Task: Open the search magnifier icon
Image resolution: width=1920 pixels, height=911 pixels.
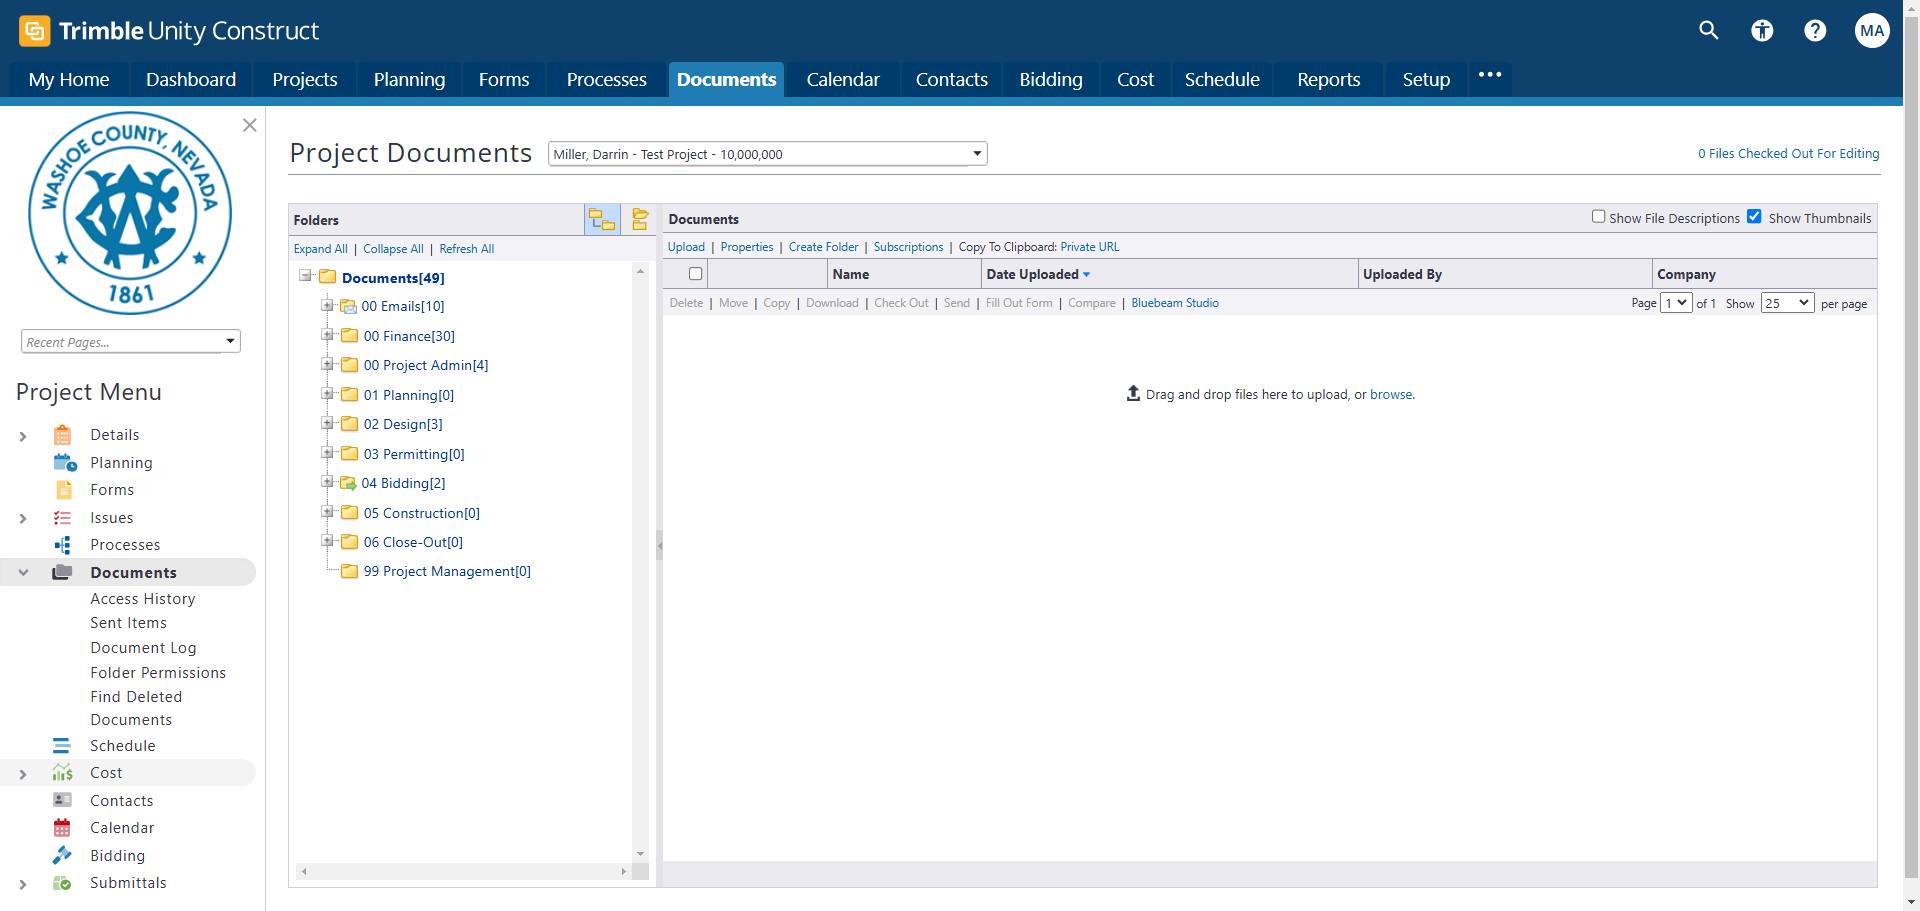Action: tap(1709, 30)
